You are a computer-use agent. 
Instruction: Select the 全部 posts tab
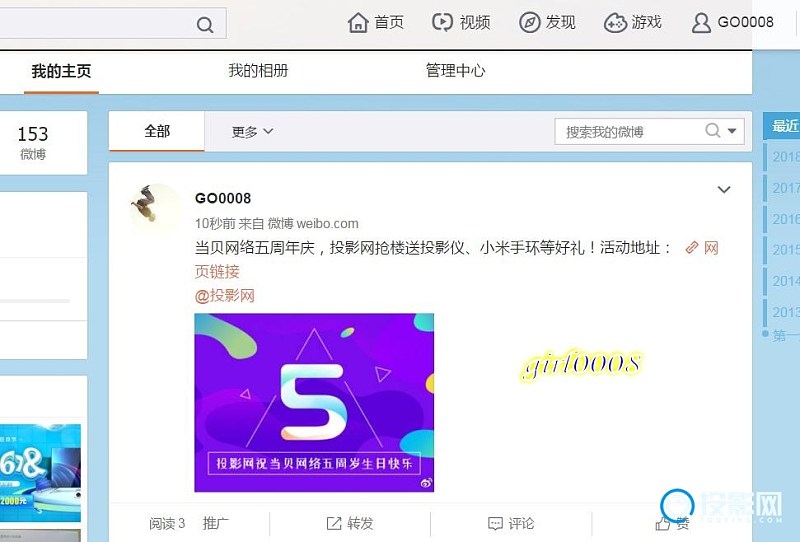pyautogui.click(x=157, y=132)
